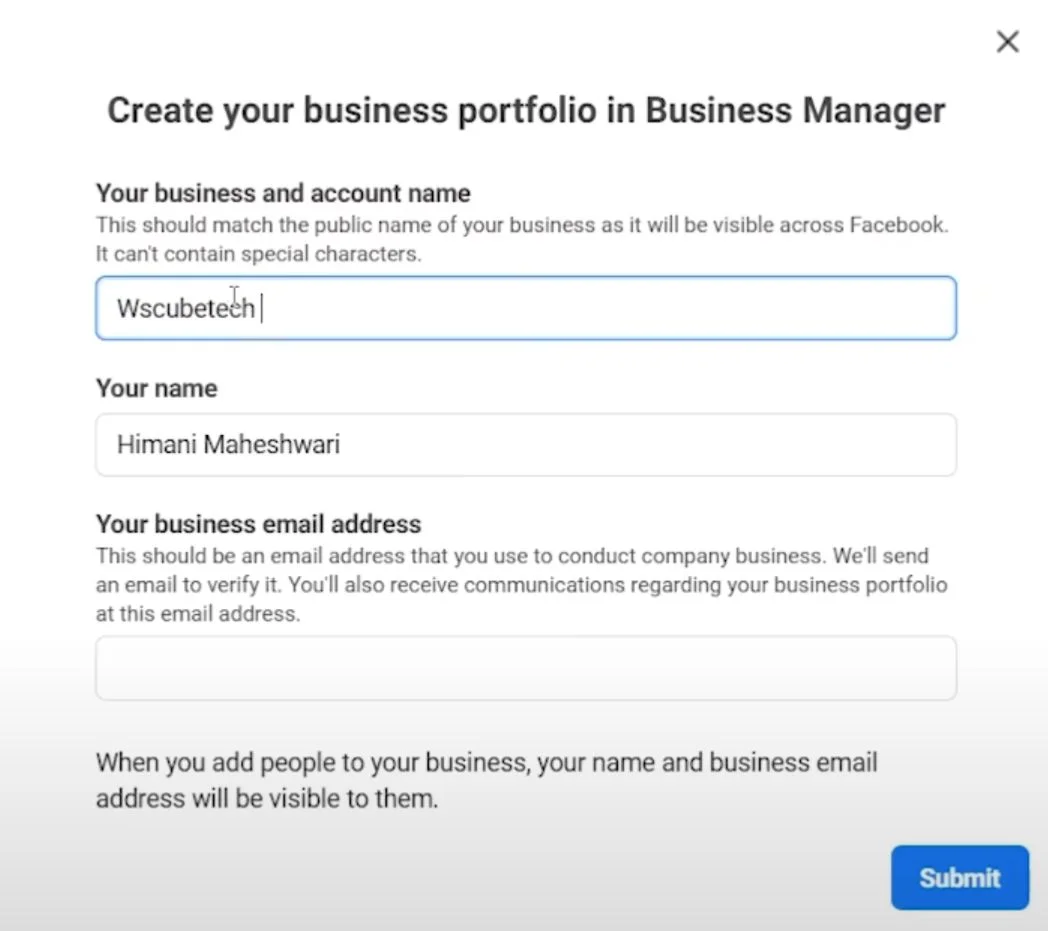Focus the business and account name field
Screen dimensions: 1048x931
coord(600,308)
